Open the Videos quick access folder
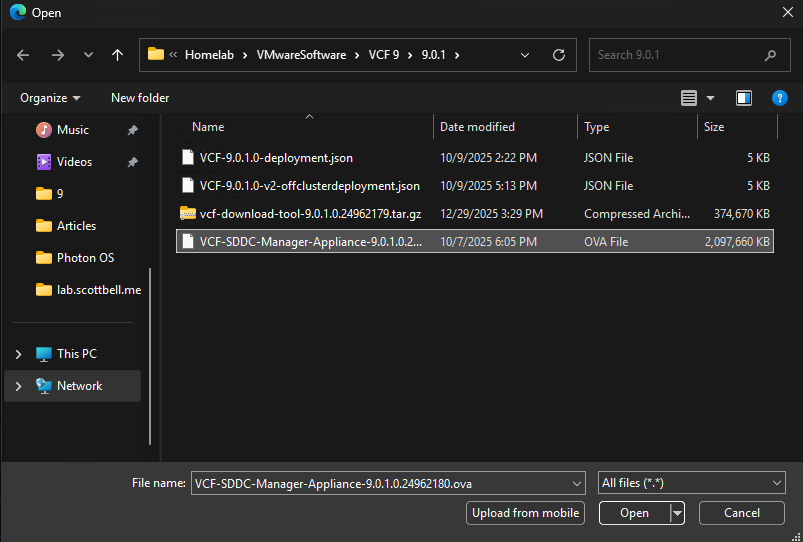The width and height of the screenshot is (803, 542). (74, 162)
